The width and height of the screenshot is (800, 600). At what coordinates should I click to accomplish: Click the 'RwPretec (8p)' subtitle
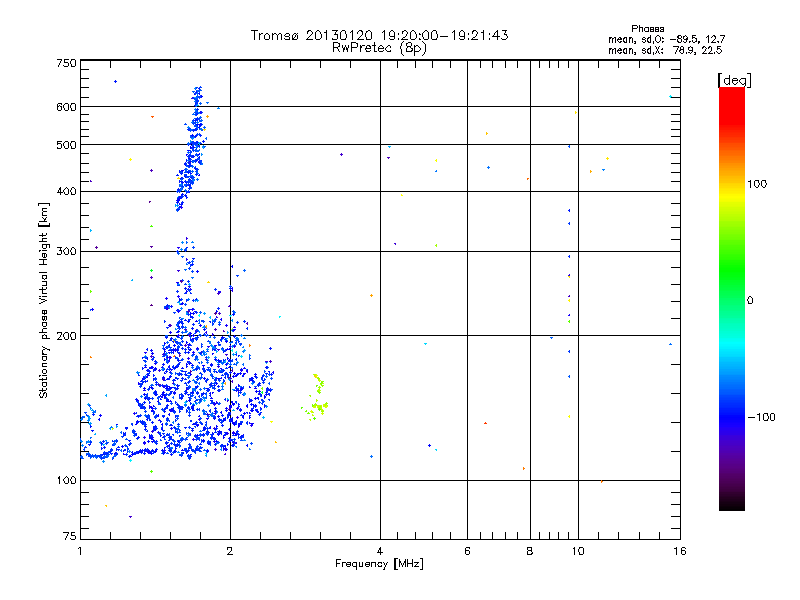[379, 48]
